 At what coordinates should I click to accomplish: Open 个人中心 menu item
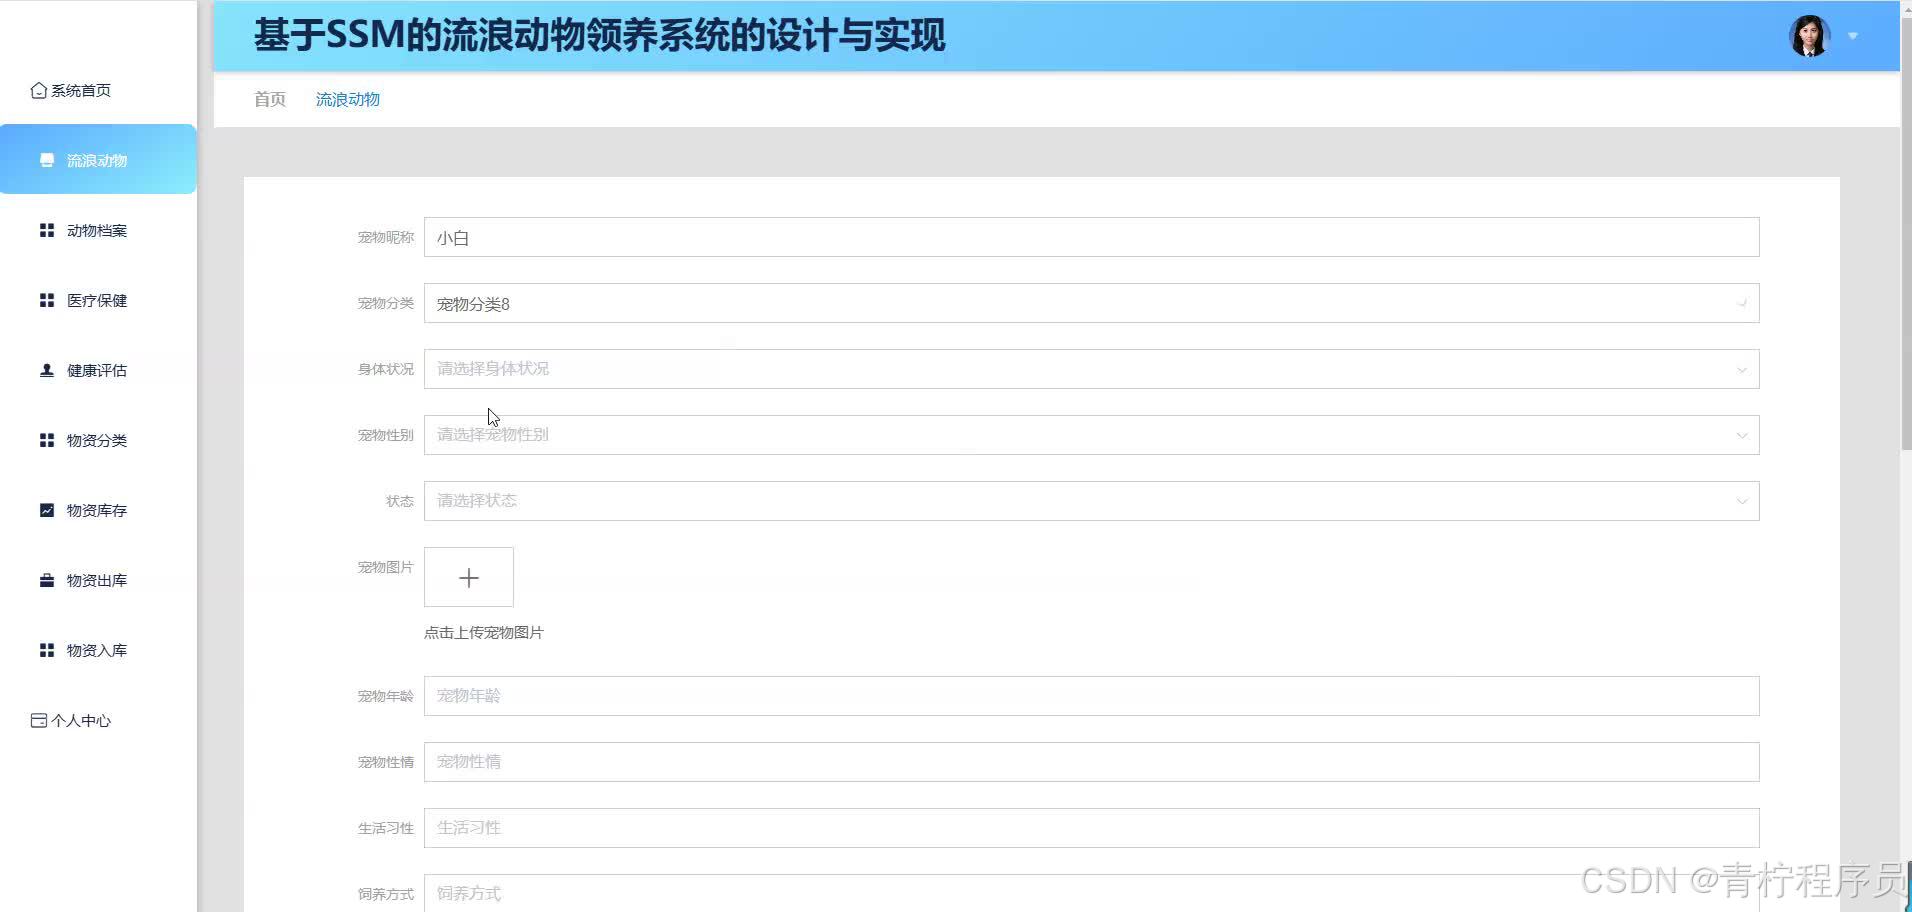[x=98, y=720]
